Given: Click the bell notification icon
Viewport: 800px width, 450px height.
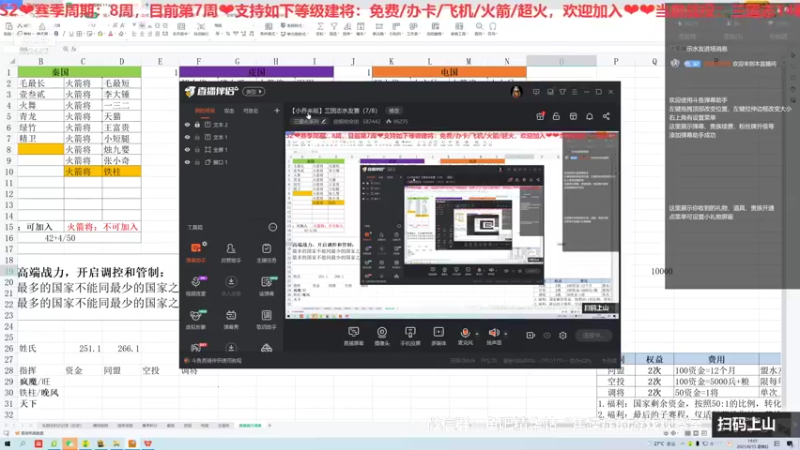Looking at the screenshot, I should (x=589, y=116).
